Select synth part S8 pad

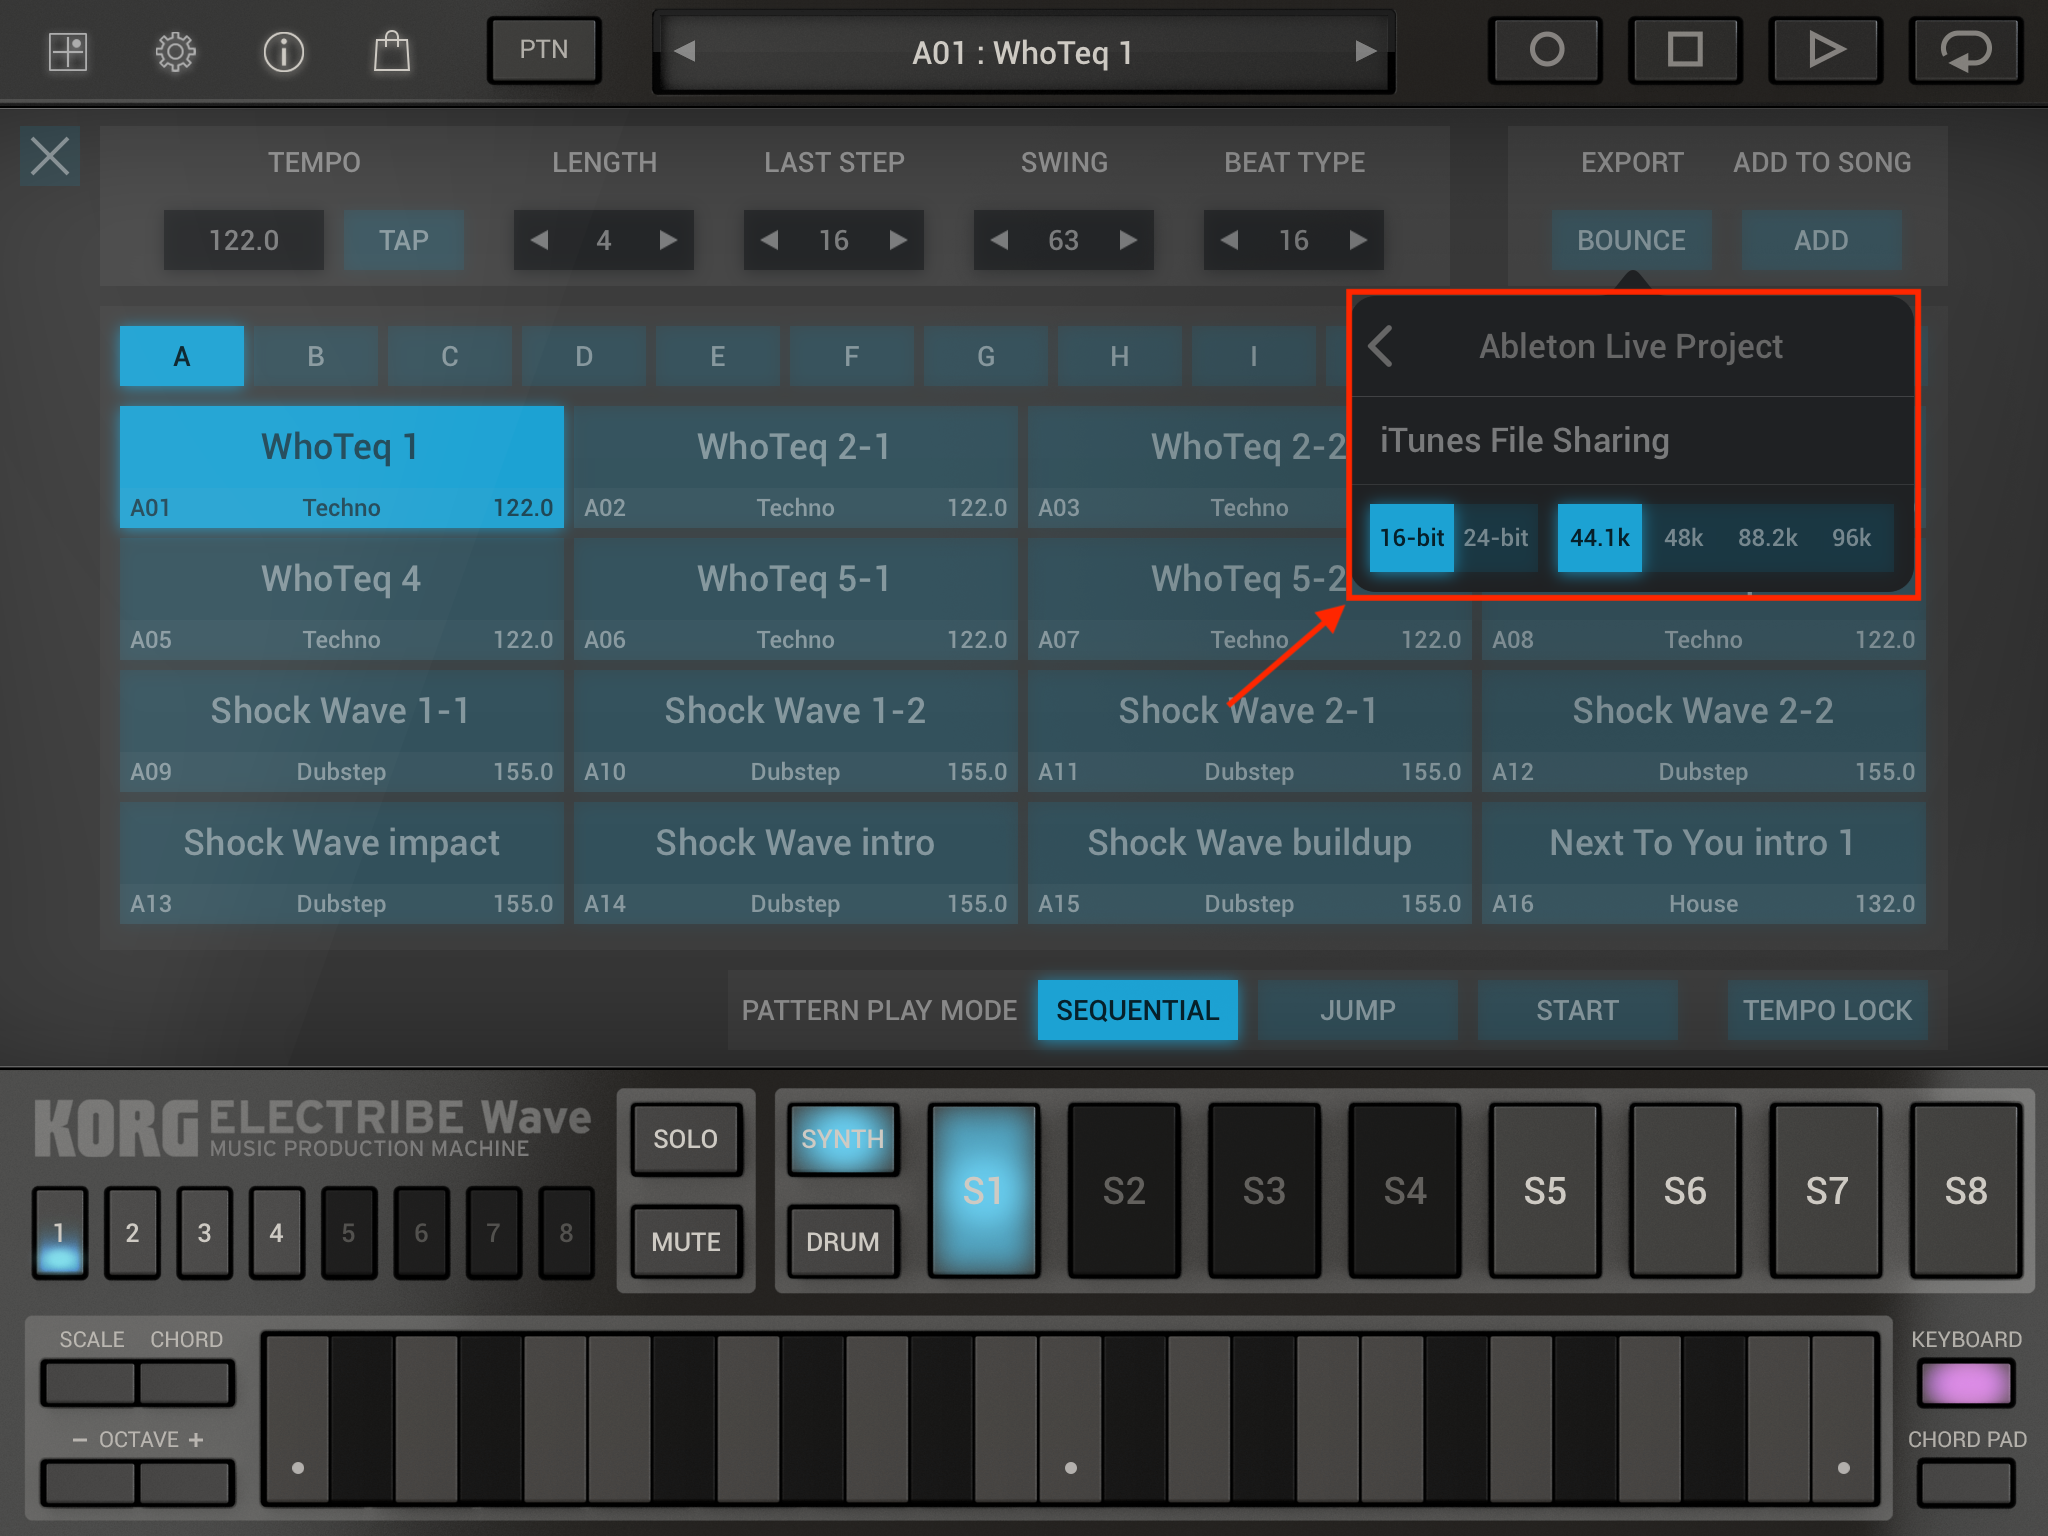point(1966,1190)
